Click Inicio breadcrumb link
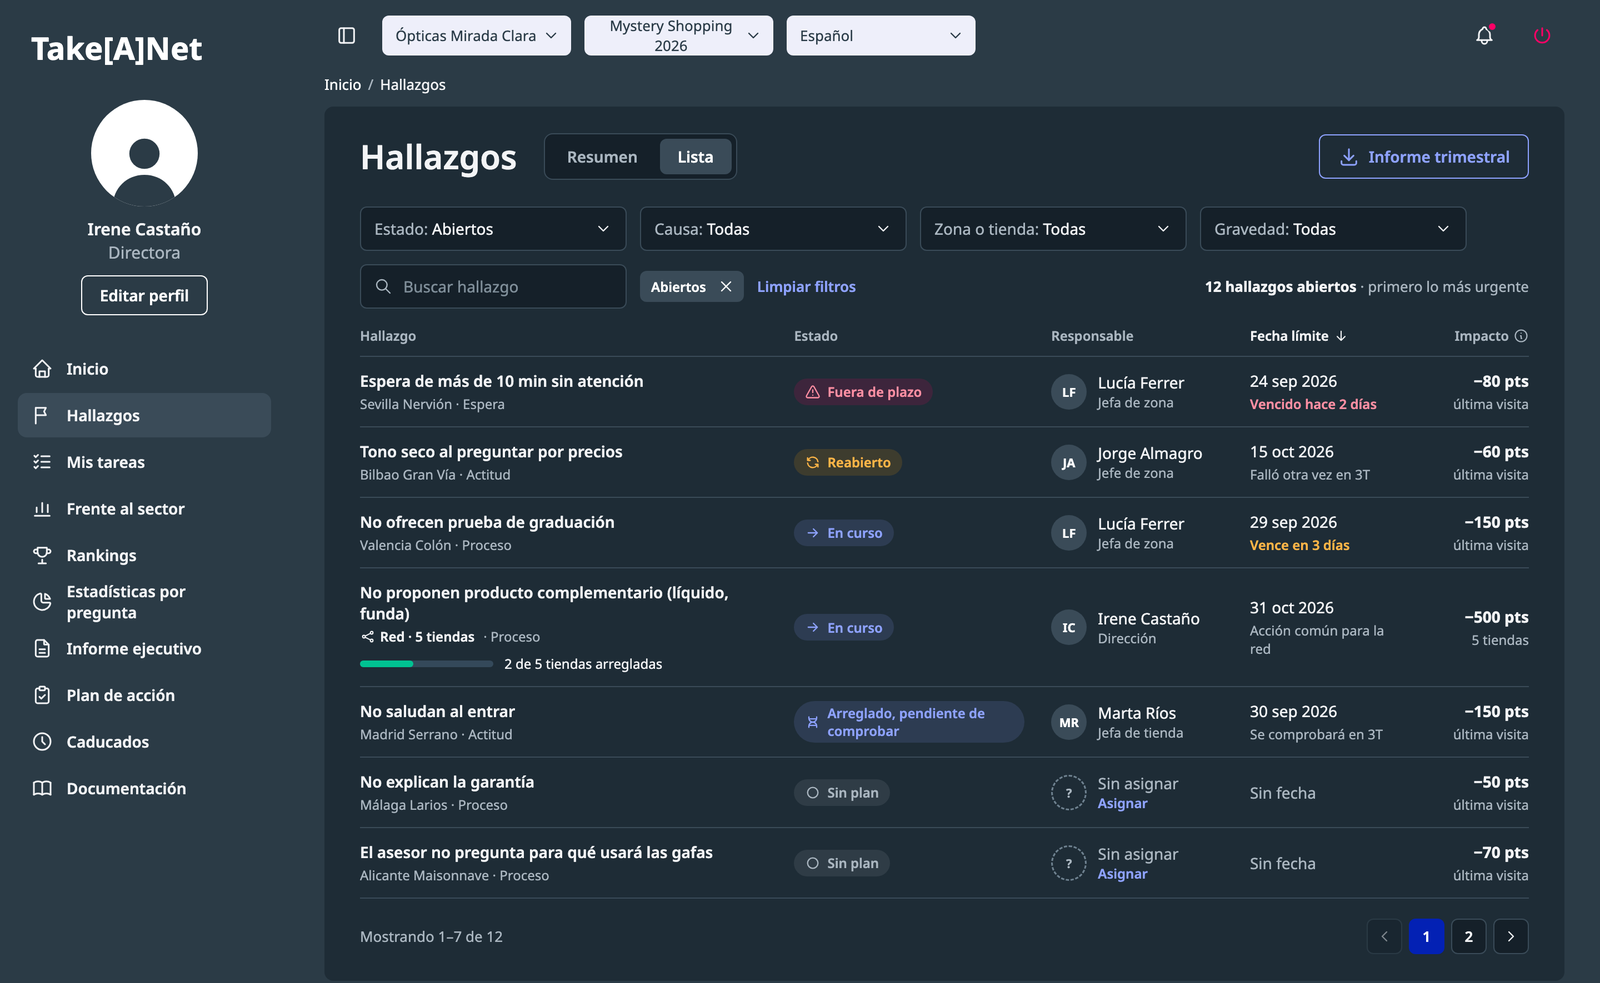 click(342, 85)
